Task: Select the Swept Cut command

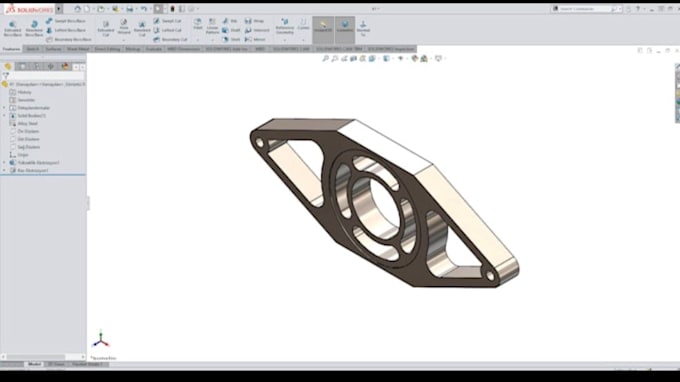Action: (x=167, y=21)
